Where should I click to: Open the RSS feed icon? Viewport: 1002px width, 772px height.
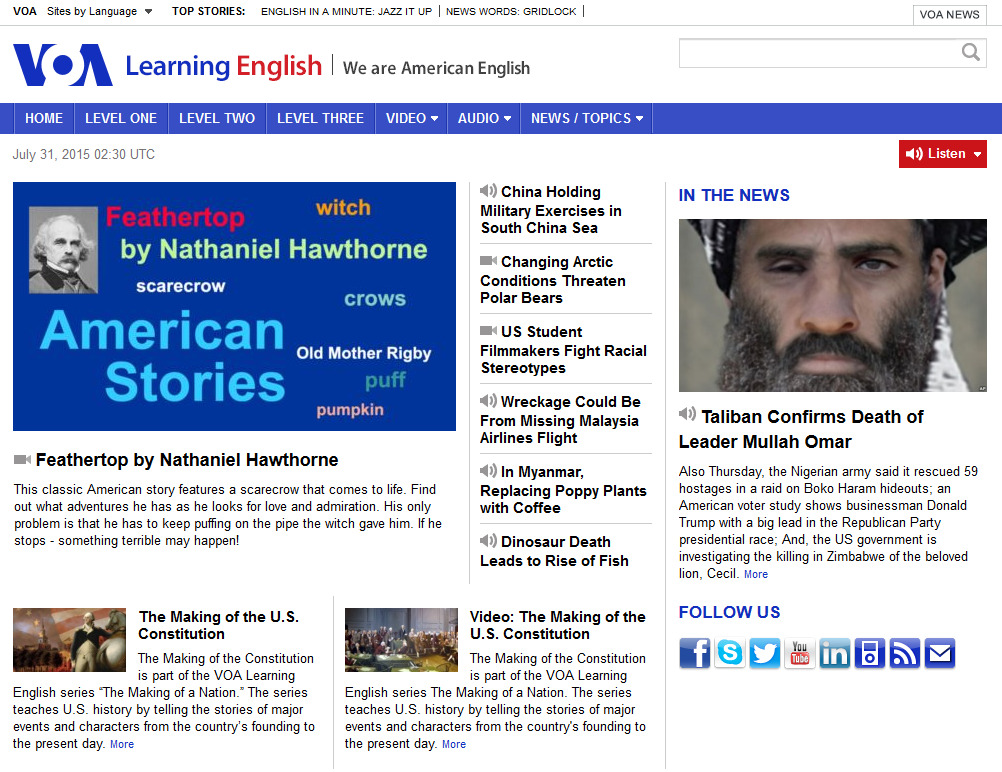tap(904, 653)
